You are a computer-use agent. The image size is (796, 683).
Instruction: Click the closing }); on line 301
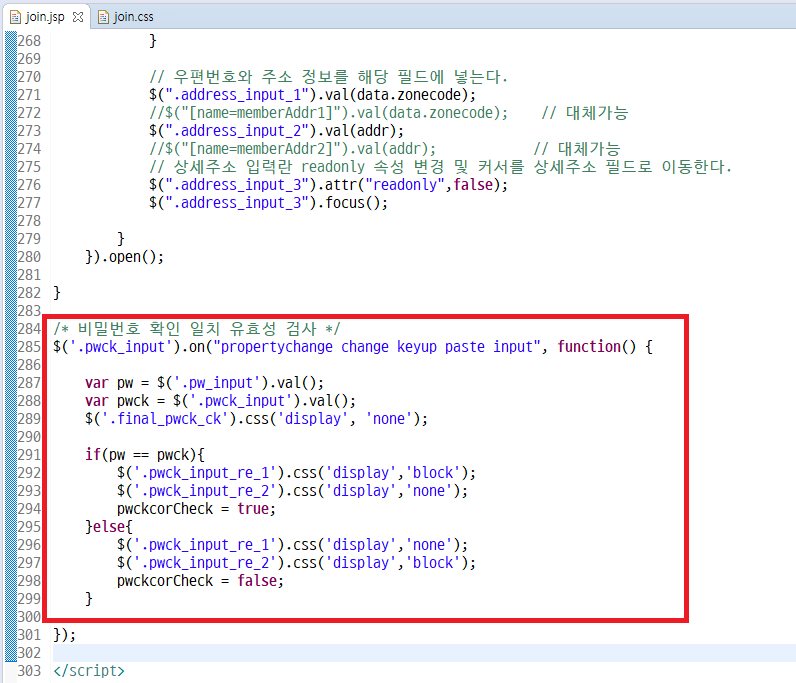point(64,635)
